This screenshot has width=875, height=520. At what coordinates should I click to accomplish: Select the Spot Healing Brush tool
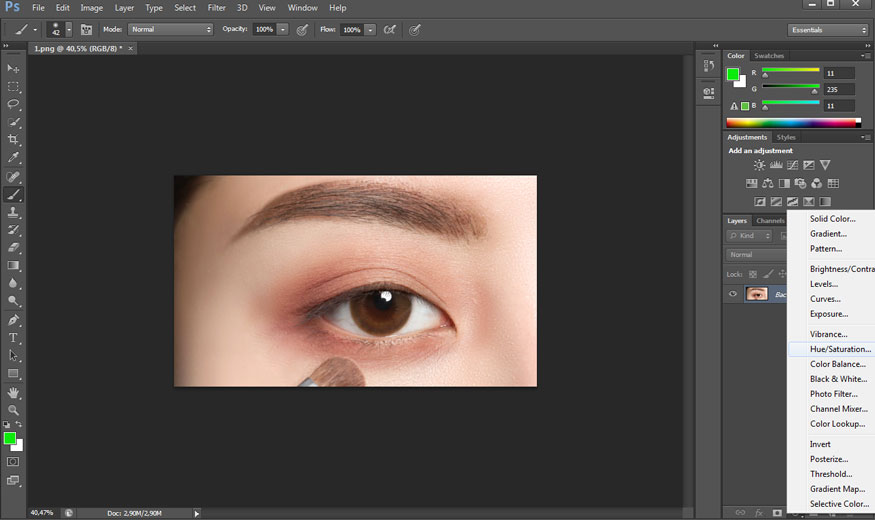click(x=13, y=177)
